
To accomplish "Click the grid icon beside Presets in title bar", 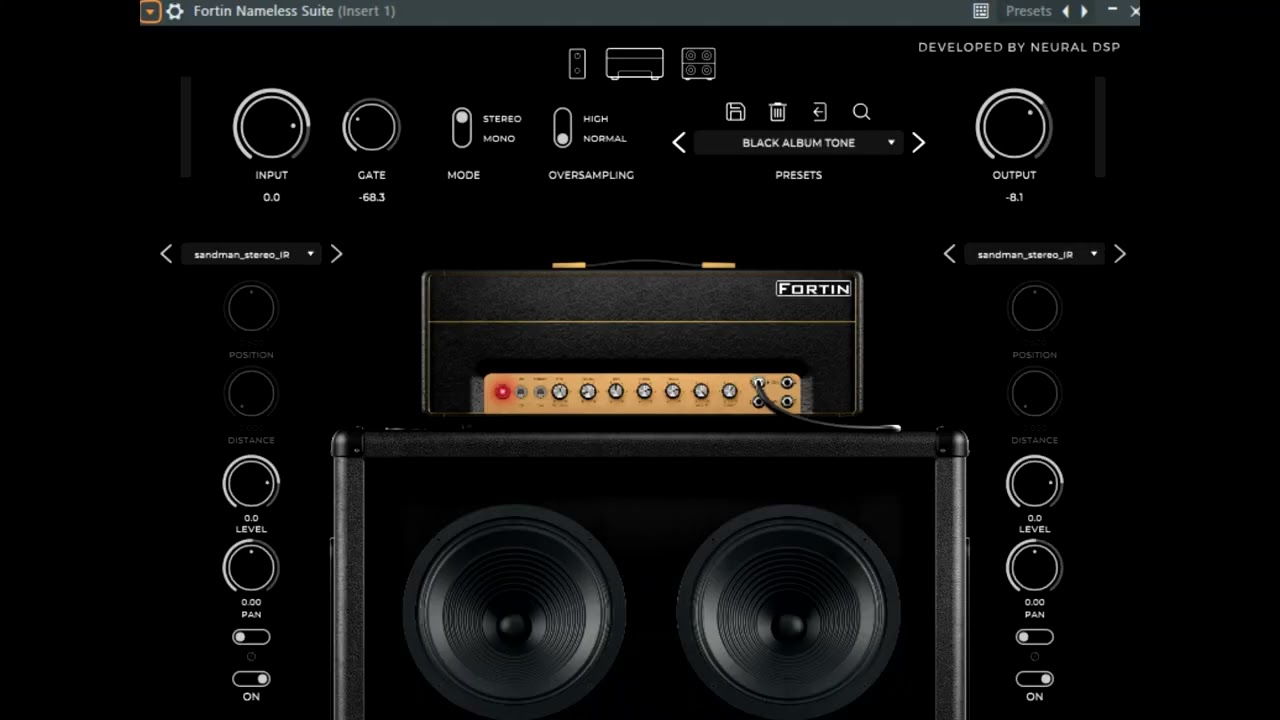I will (x=981, y=11).
